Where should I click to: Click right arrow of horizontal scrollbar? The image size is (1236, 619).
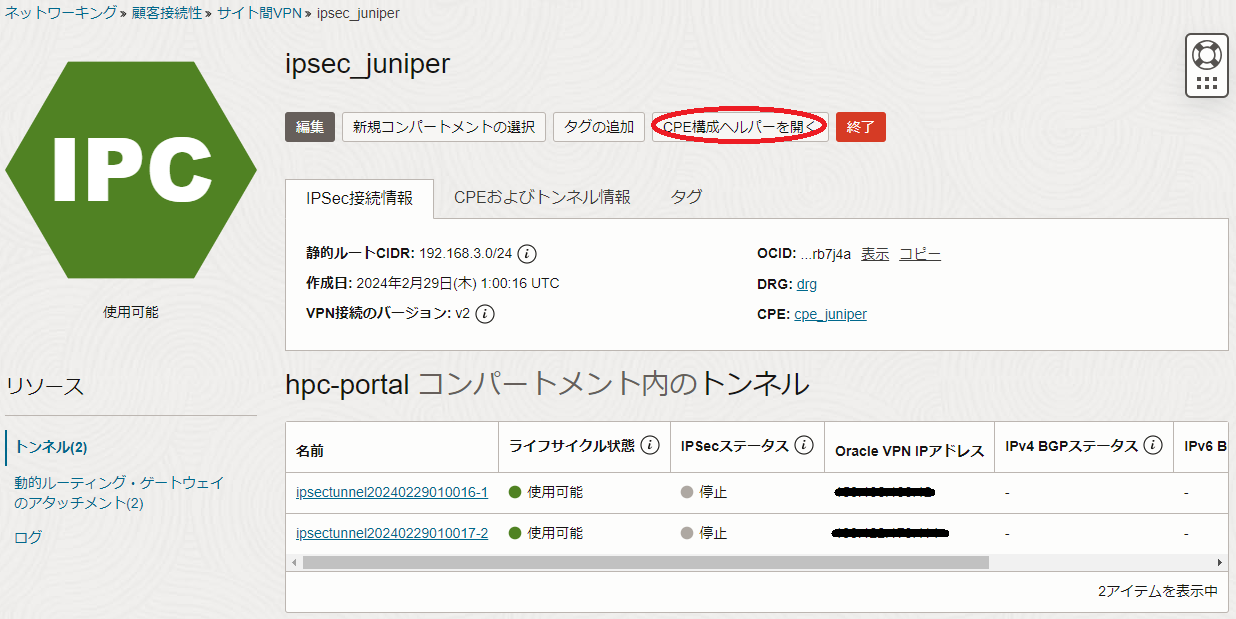tap(1219, 563)
